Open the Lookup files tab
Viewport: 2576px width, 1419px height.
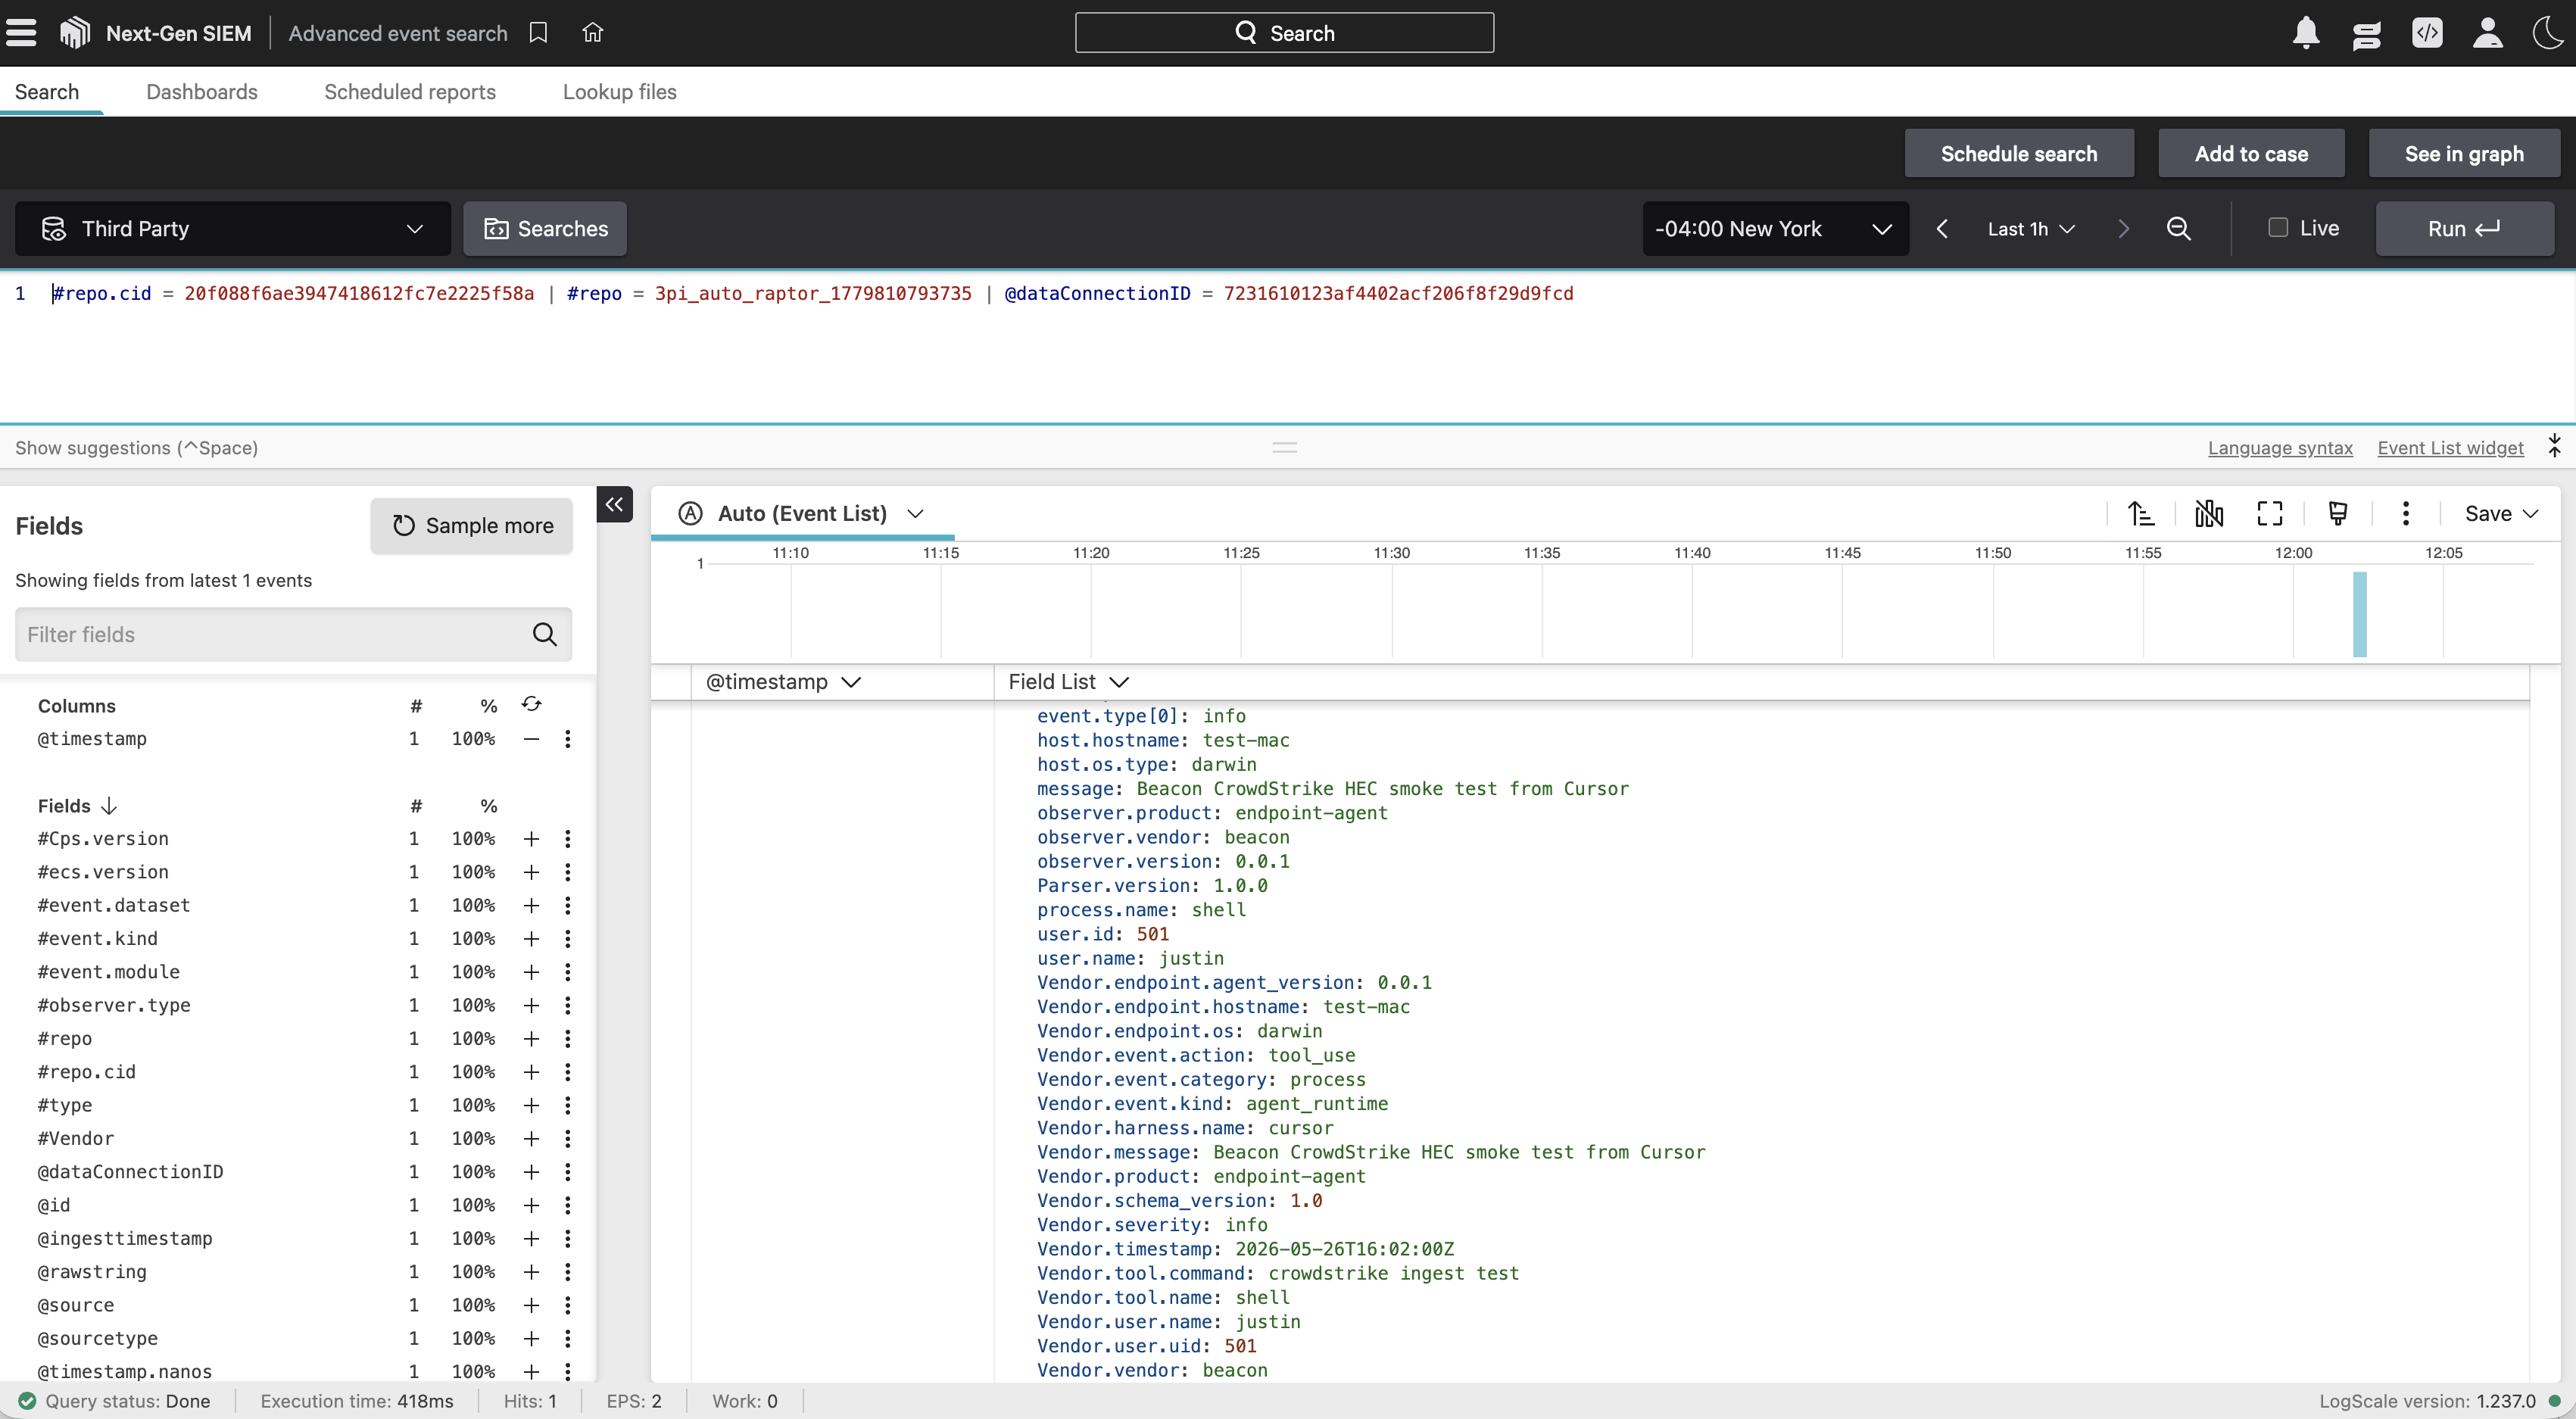(x=619, y=92)
